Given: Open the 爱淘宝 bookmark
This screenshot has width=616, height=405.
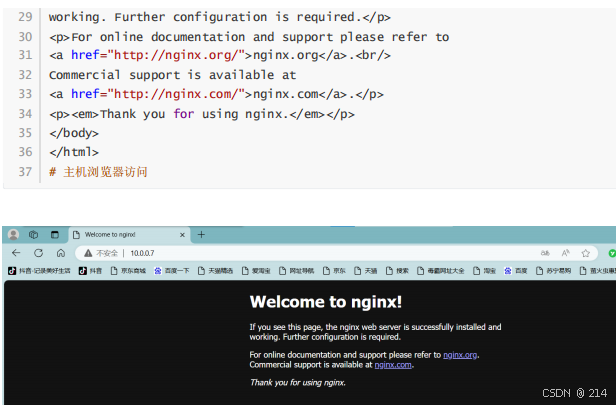Looking at the screenshot, I should [257, 271].
